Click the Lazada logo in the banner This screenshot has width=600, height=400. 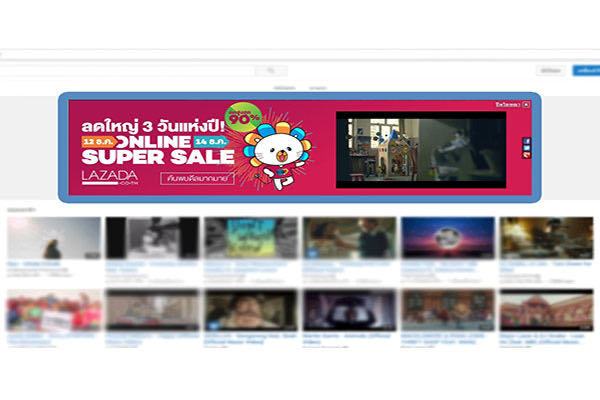tap(110, 178)
